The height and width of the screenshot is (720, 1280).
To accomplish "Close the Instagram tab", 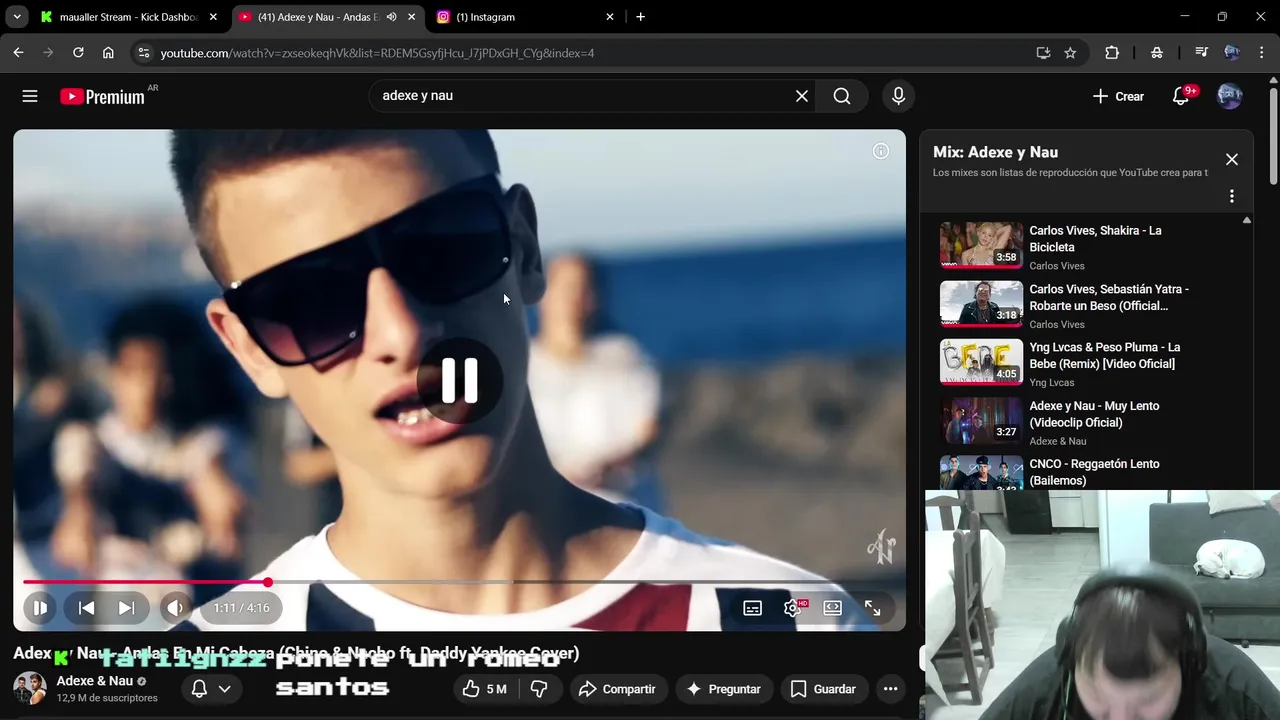I will point(610,17).
